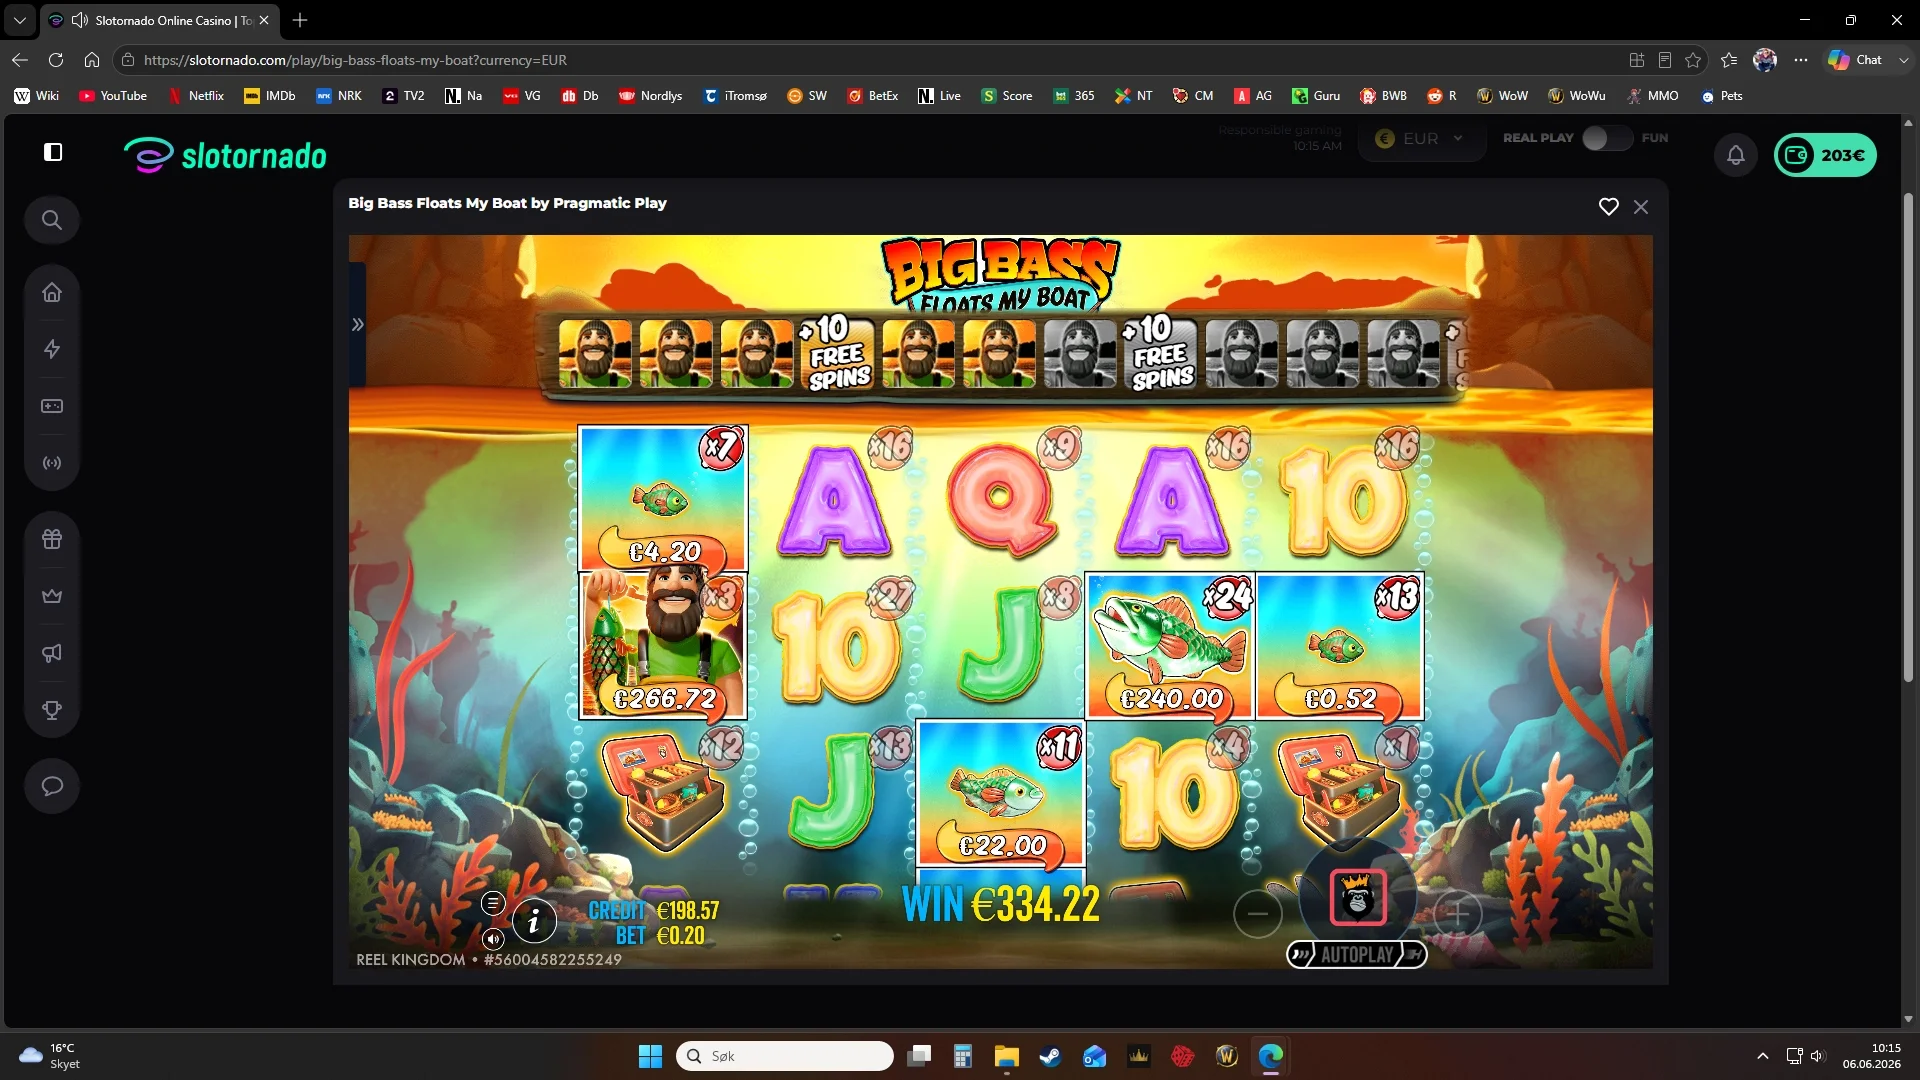Click the bearded fisherman €266.72 symbol

tap(663, 646)
